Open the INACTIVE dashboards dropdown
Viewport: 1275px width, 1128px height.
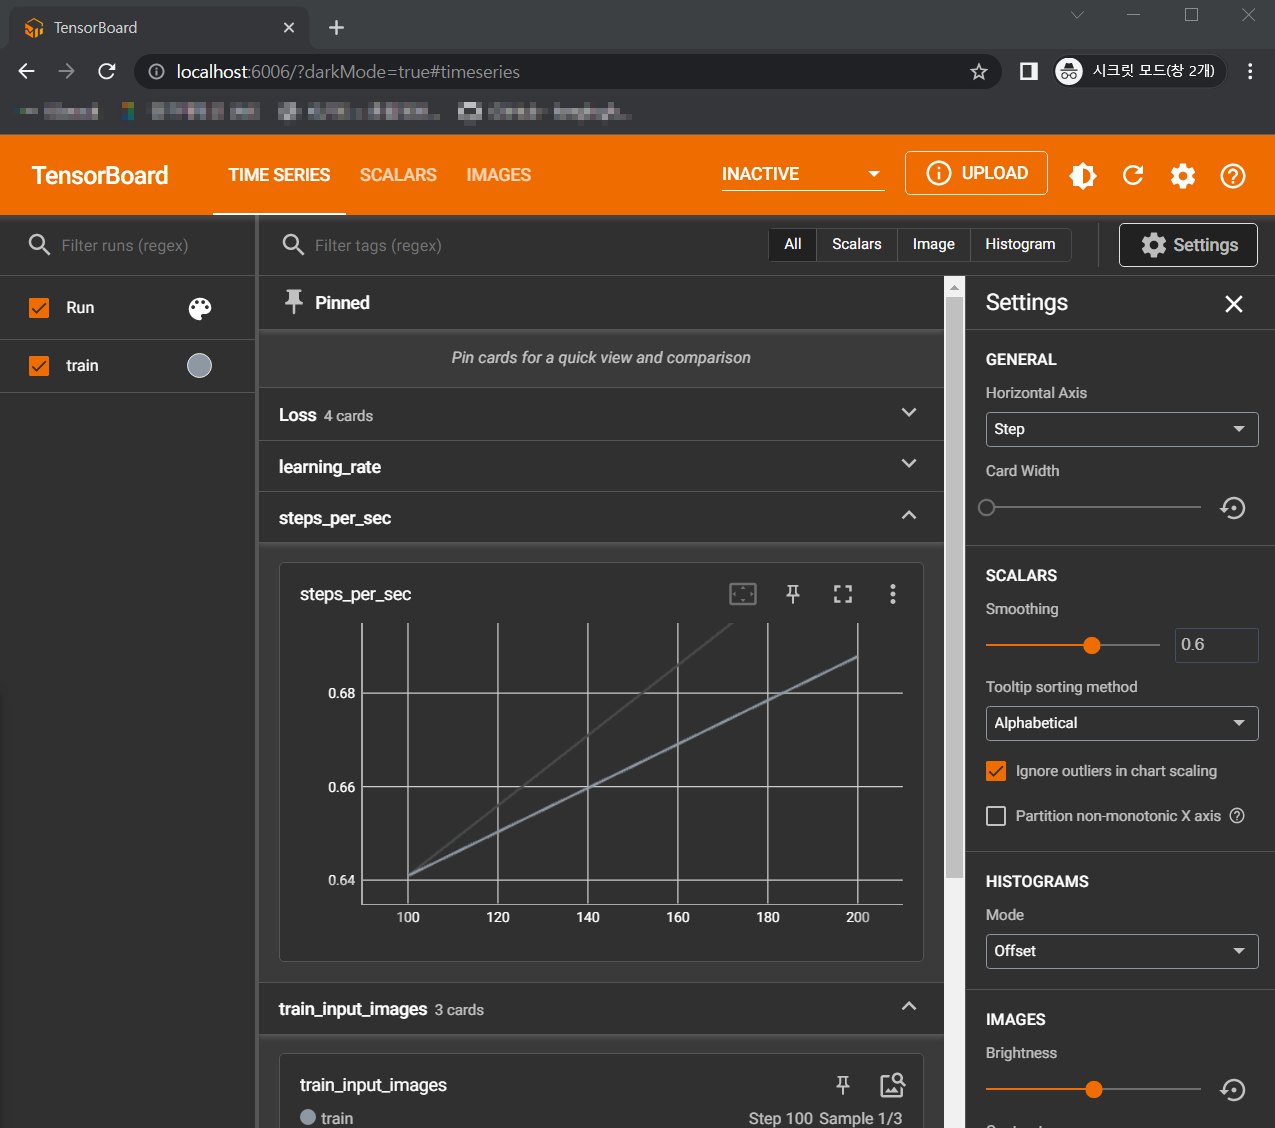803,175
